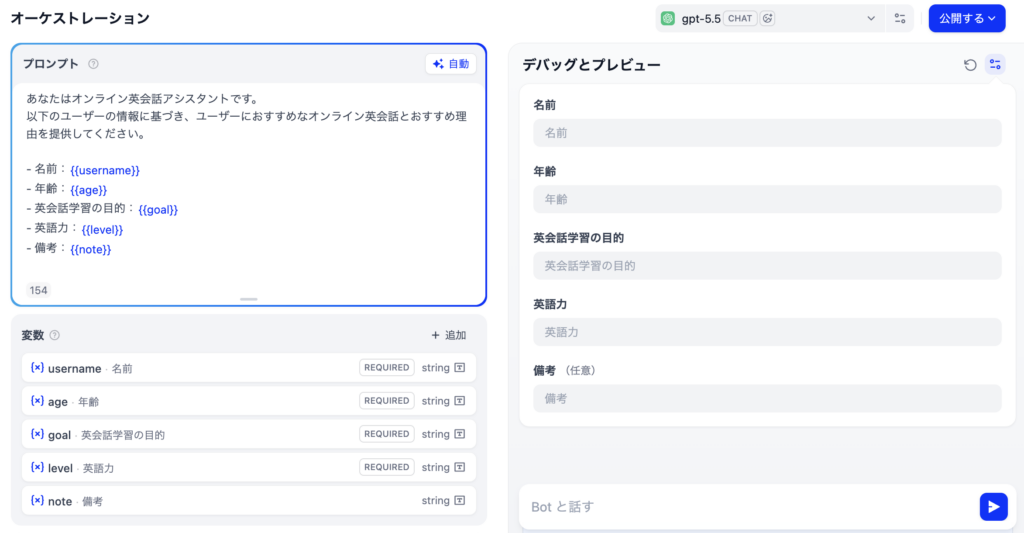1024x533 pixels.
Task: Click the 追加 add variable button
Action: [x=449, y=335]
